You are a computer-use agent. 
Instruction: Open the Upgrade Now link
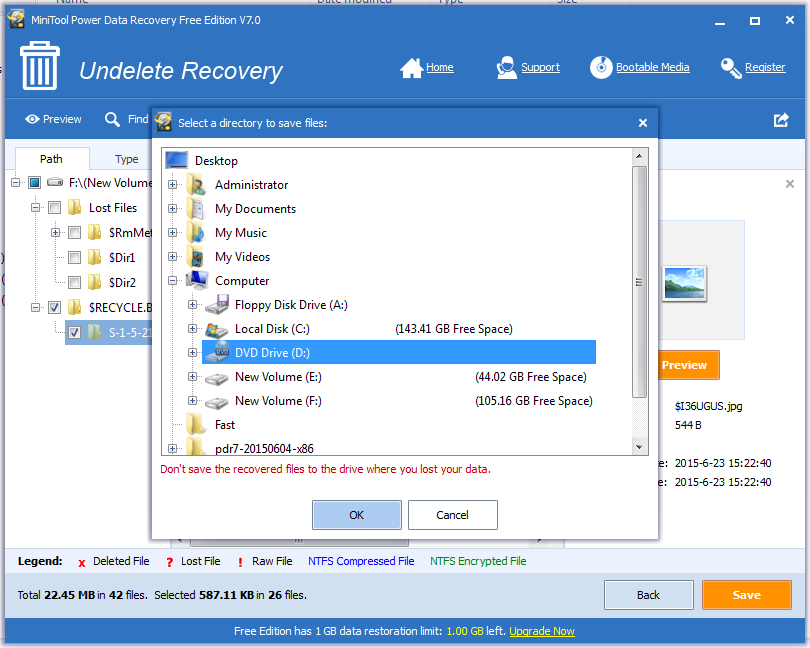click(x=541, y=631)
